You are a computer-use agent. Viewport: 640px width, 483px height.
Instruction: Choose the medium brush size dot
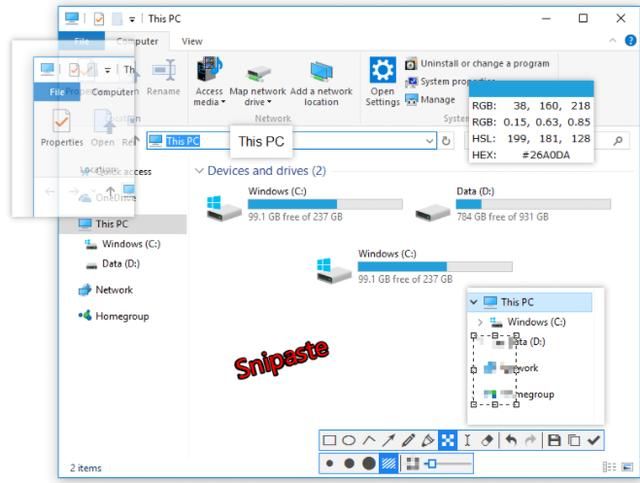tap(349, 463)
